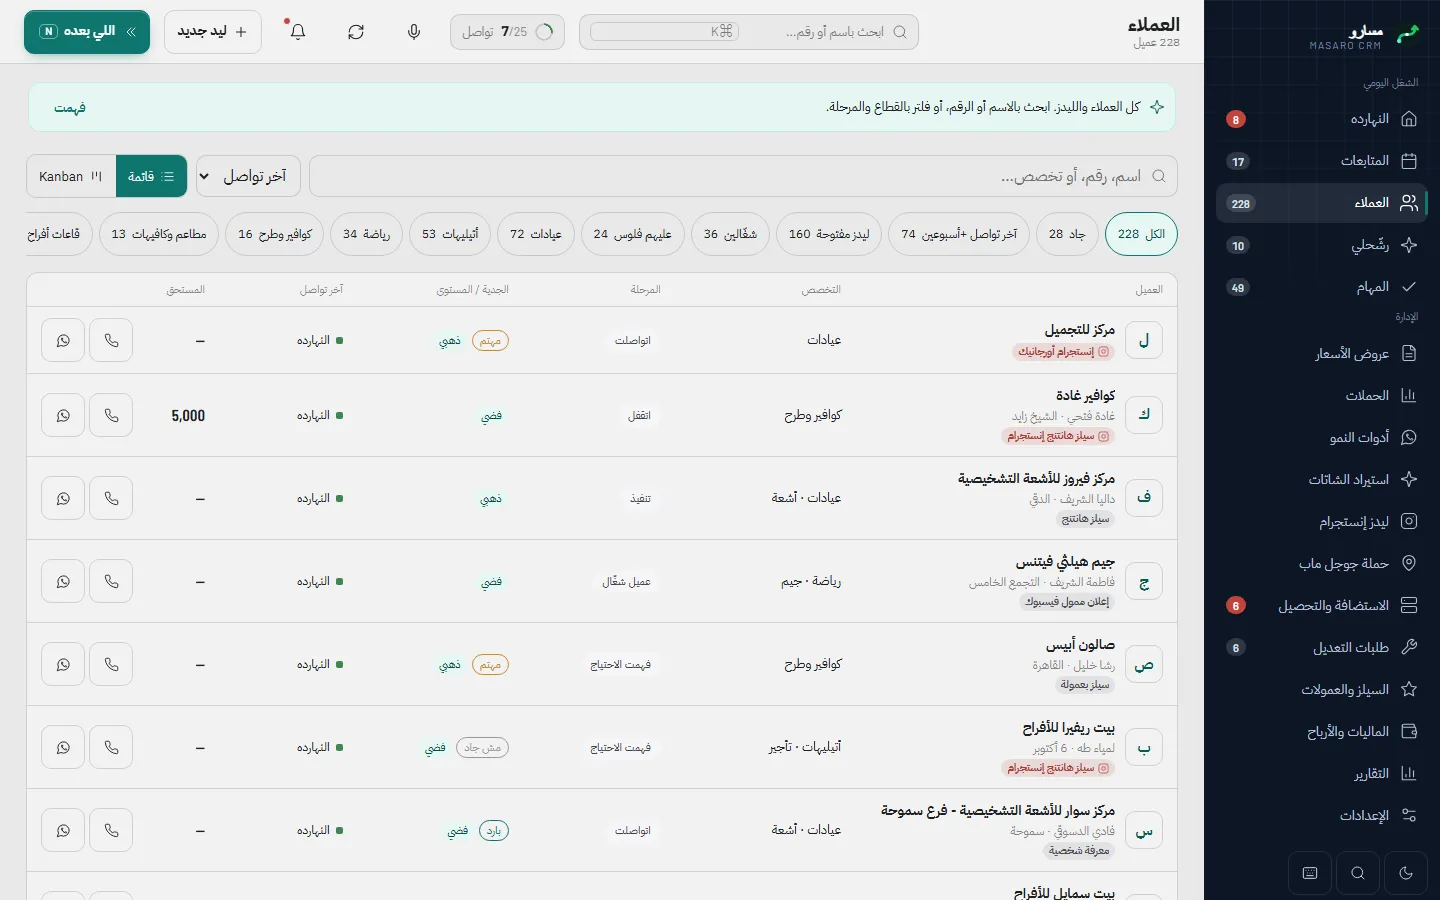1440x900 pixels.
Task: Call مركز سوار للأشعة التشخيصية phone icon
Action: 111,830
